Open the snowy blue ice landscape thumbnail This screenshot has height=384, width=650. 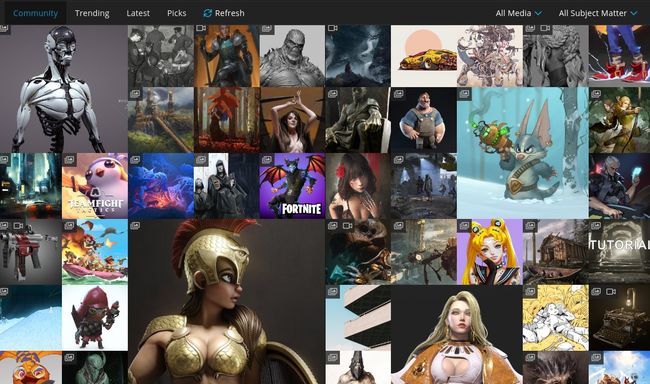pyautogui.click(x=31, y=318)
